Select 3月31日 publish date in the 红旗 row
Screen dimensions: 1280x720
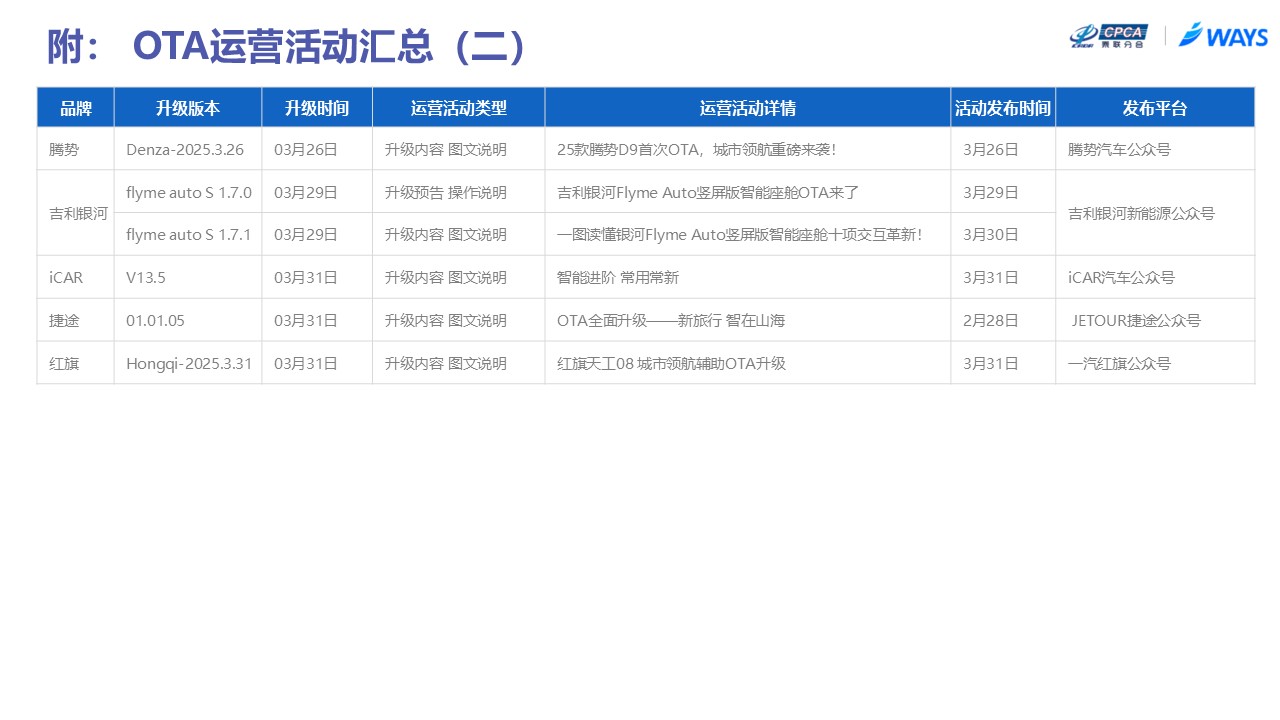click(x=1003, y=363)
